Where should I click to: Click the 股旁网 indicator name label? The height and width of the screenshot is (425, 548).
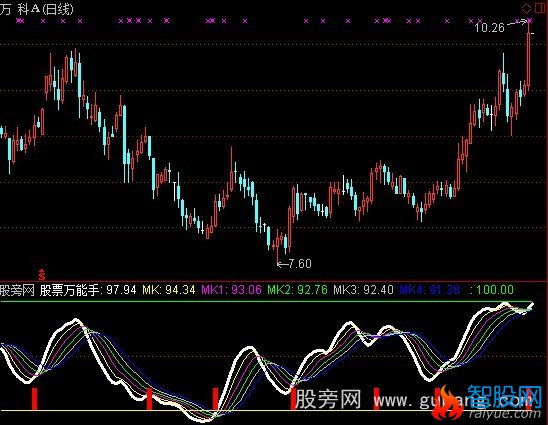(x=17, y=290)
